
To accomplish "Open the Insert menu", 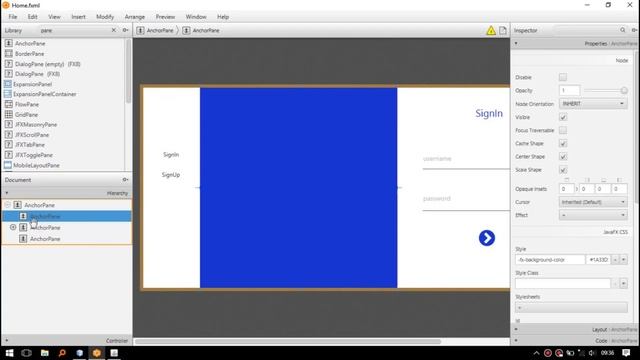I will coord(78,17).
